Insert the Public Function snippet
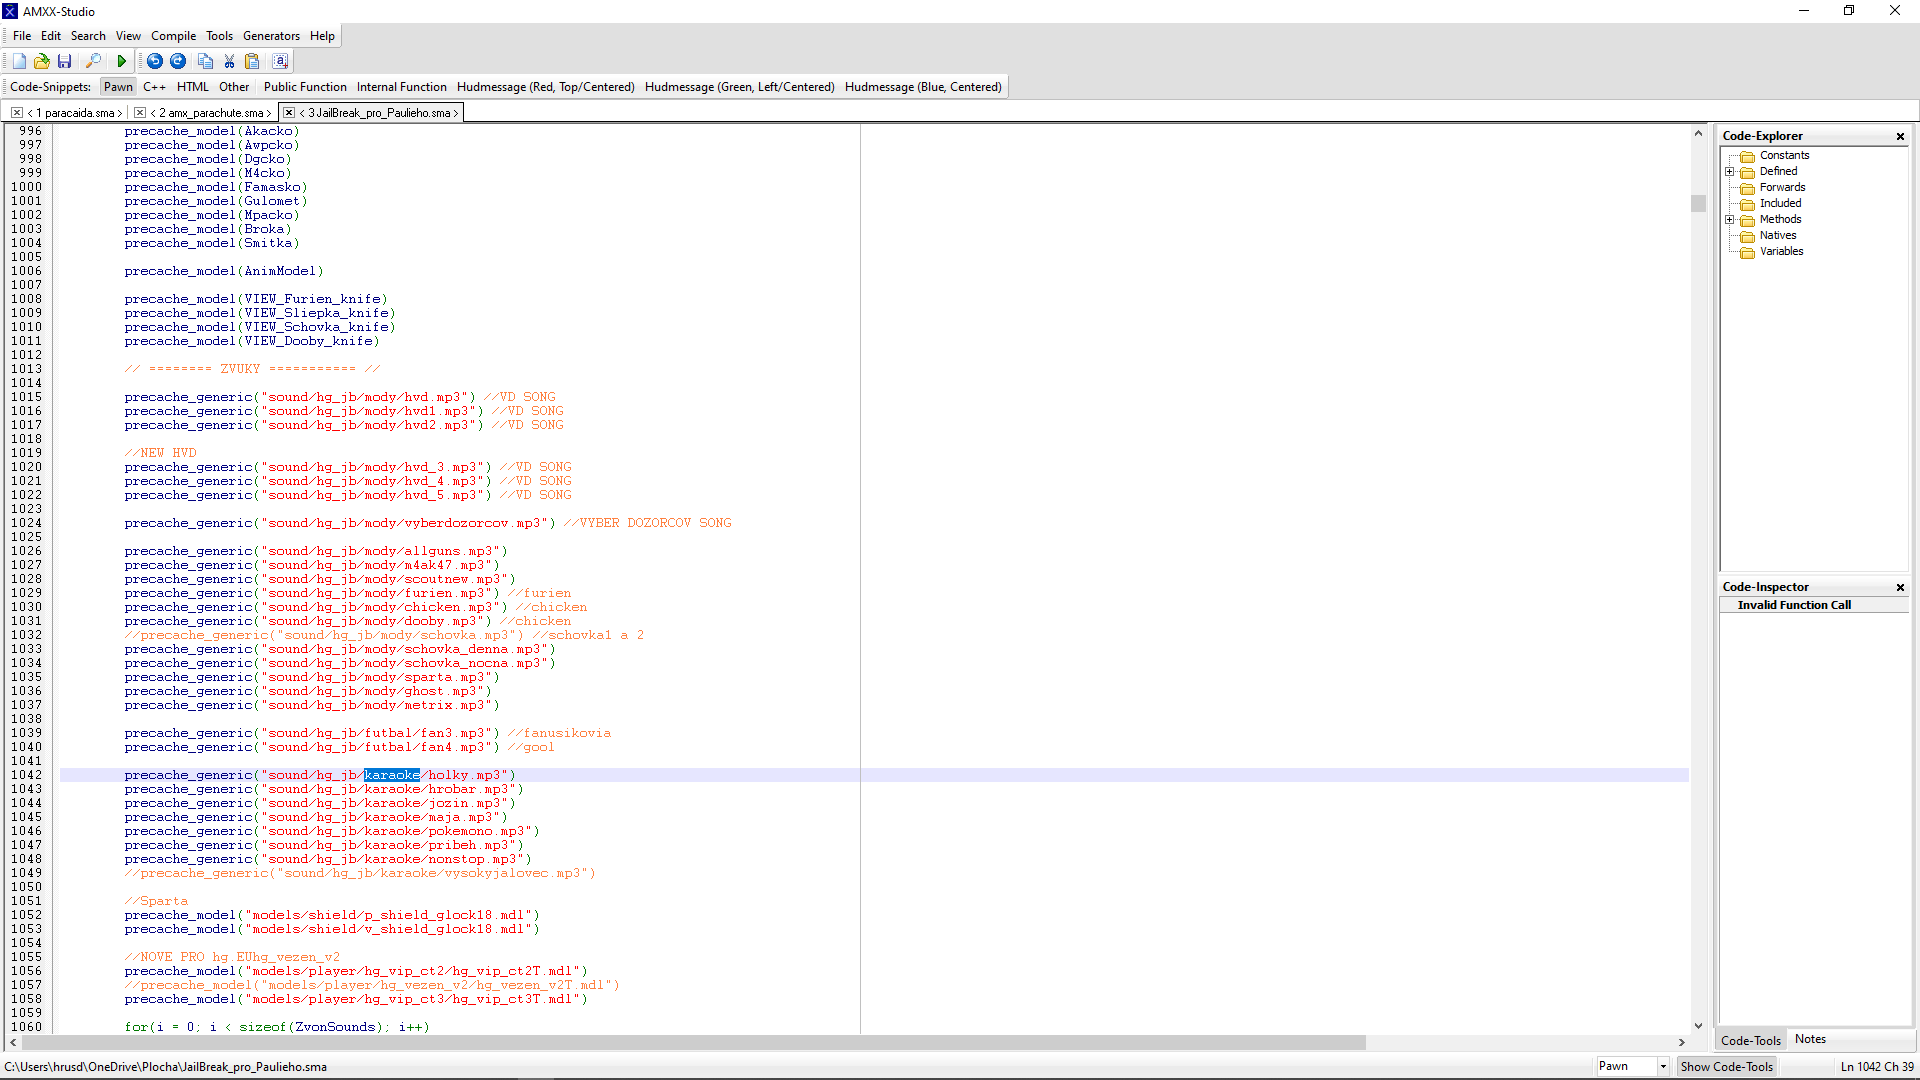The image size is (1920, 1080). pos(305,87)
